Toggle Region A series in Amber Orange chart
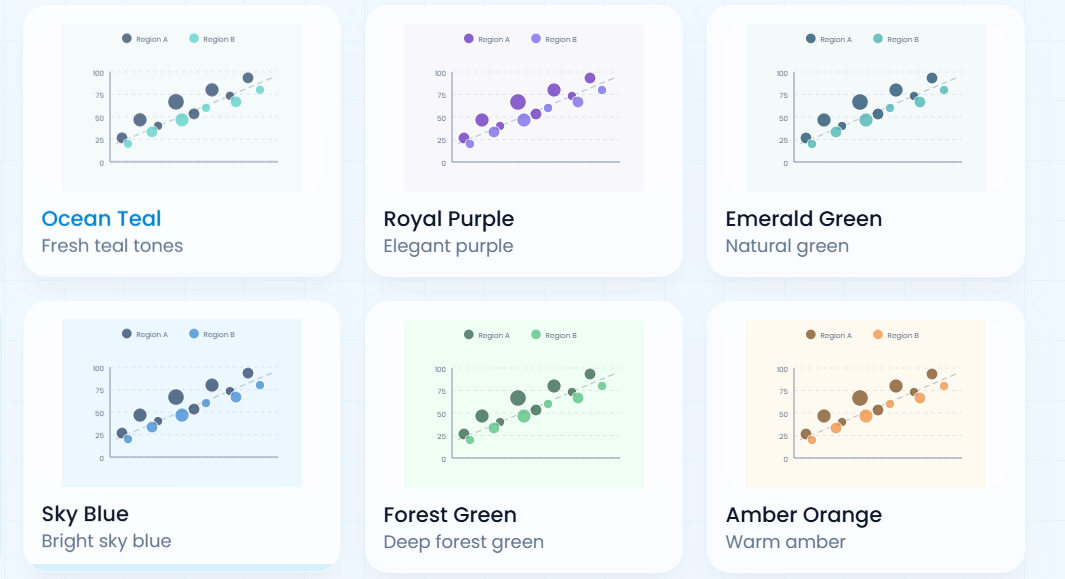 point(811,335)
